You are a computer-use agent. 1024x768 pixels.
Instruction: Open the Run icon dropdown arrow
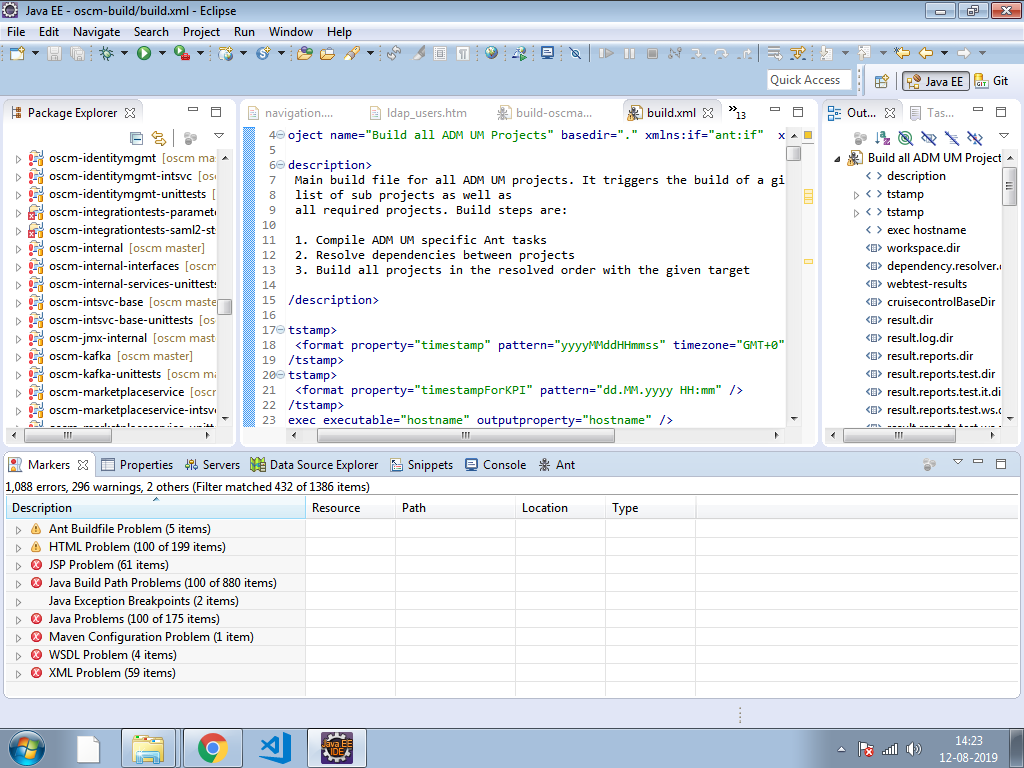pyautogui.click(x=161, y=54)
